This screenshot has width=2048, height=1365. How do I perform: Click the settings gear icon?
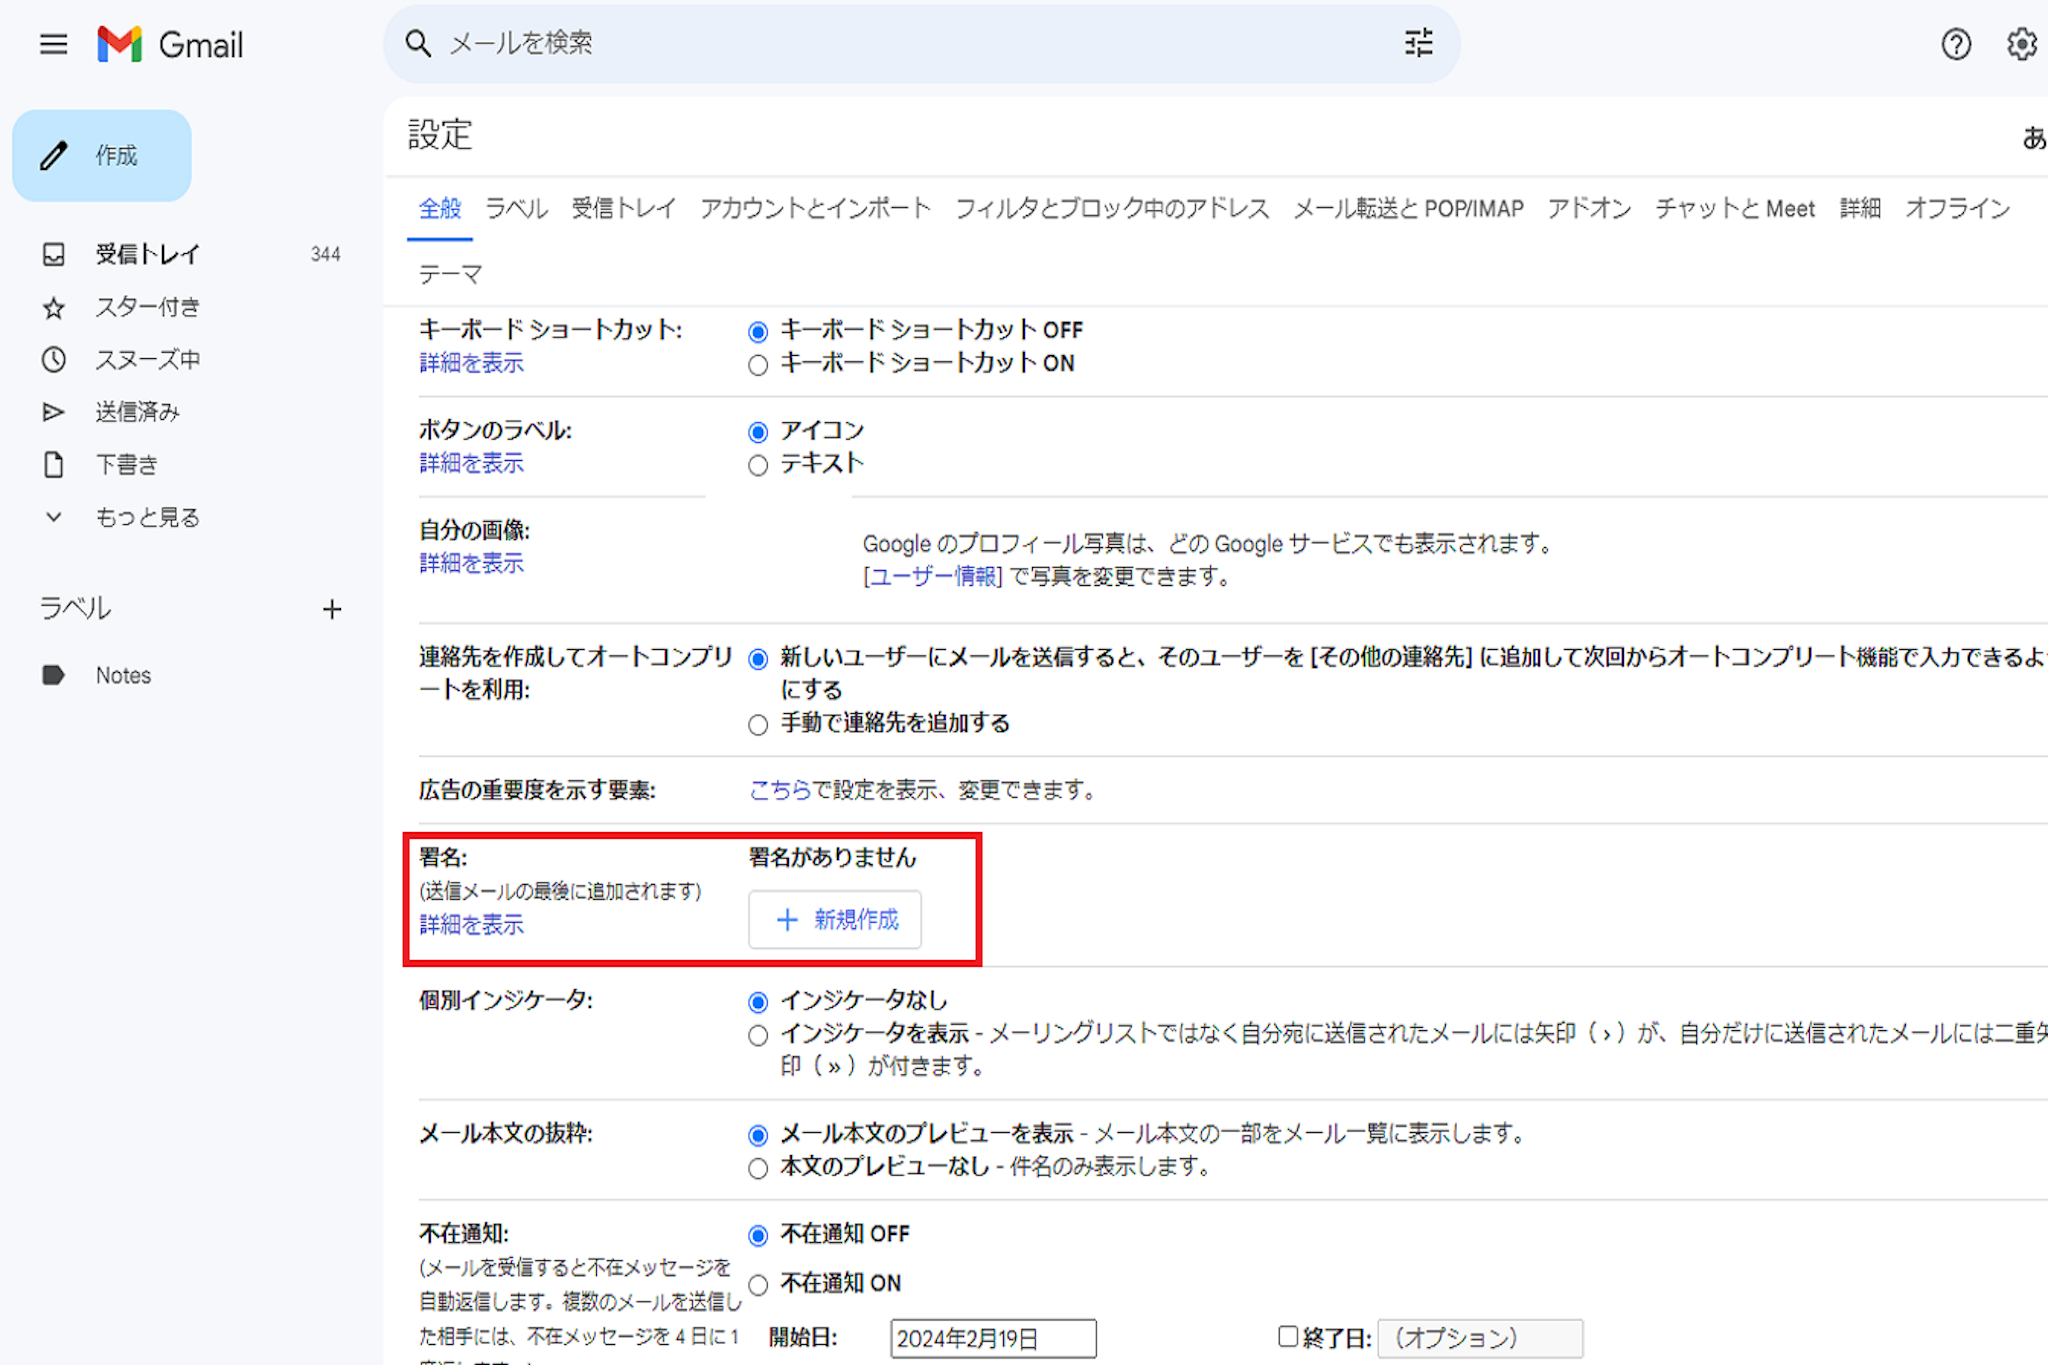[x=2021, y=44]
